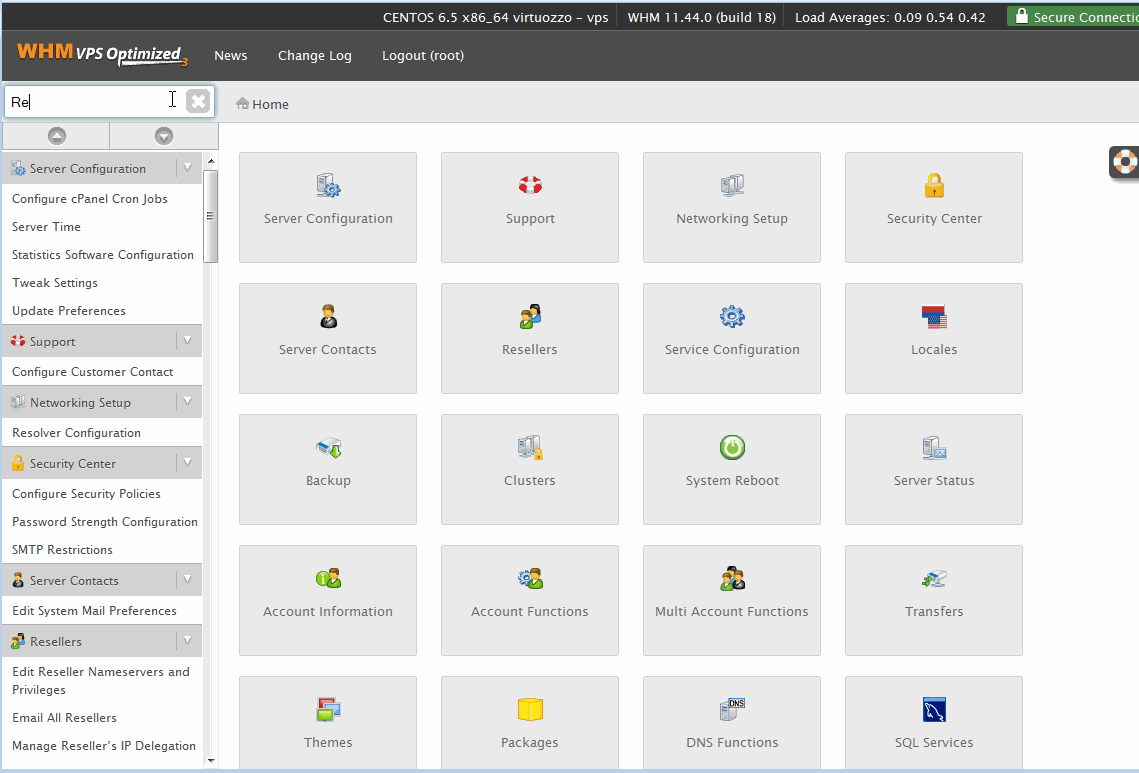The image size is (1139, 773).
Task: Open Edit System Mail Preferences link
Action: 94,610
